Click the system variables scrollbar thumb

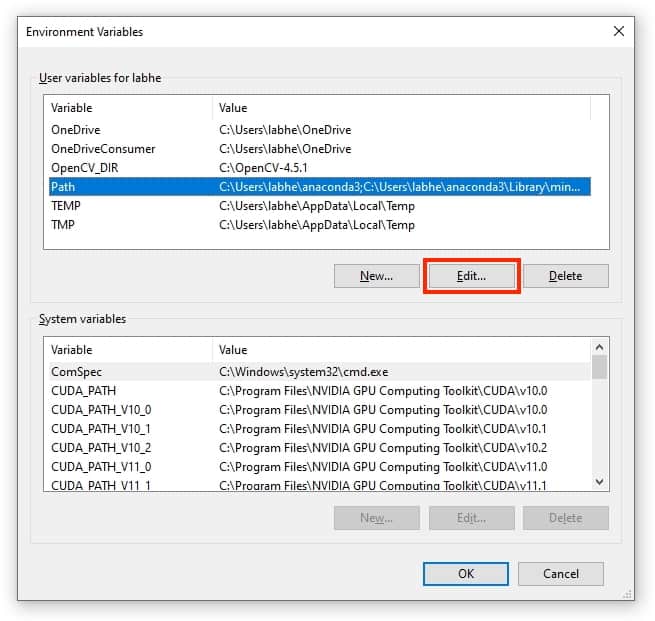point(599,367)
